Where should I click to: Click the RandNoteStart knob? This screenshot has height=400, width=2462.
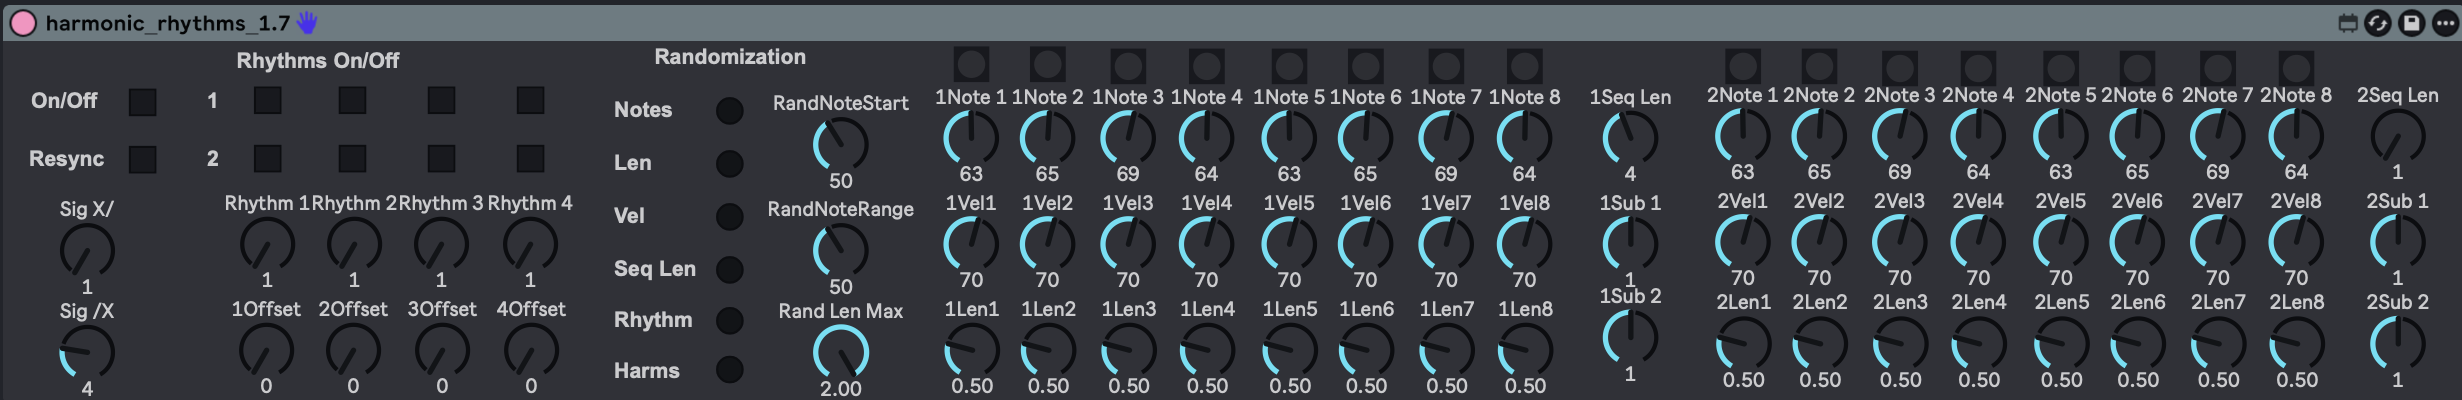(840, 145)
